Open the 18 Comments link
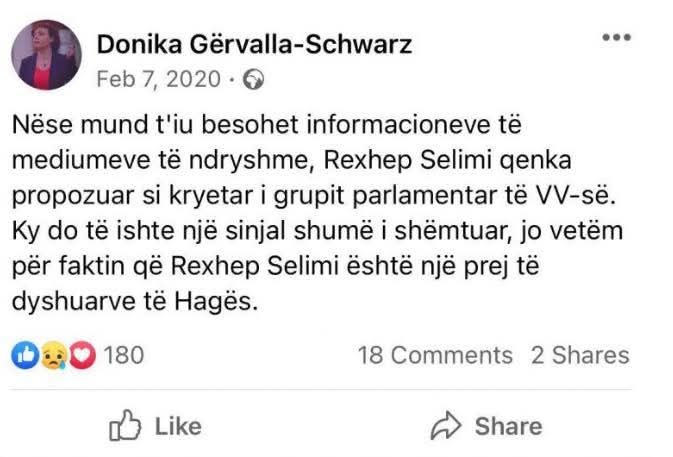Image resolution: width=673 pixels, height=457 pixels. coord(435,355)
